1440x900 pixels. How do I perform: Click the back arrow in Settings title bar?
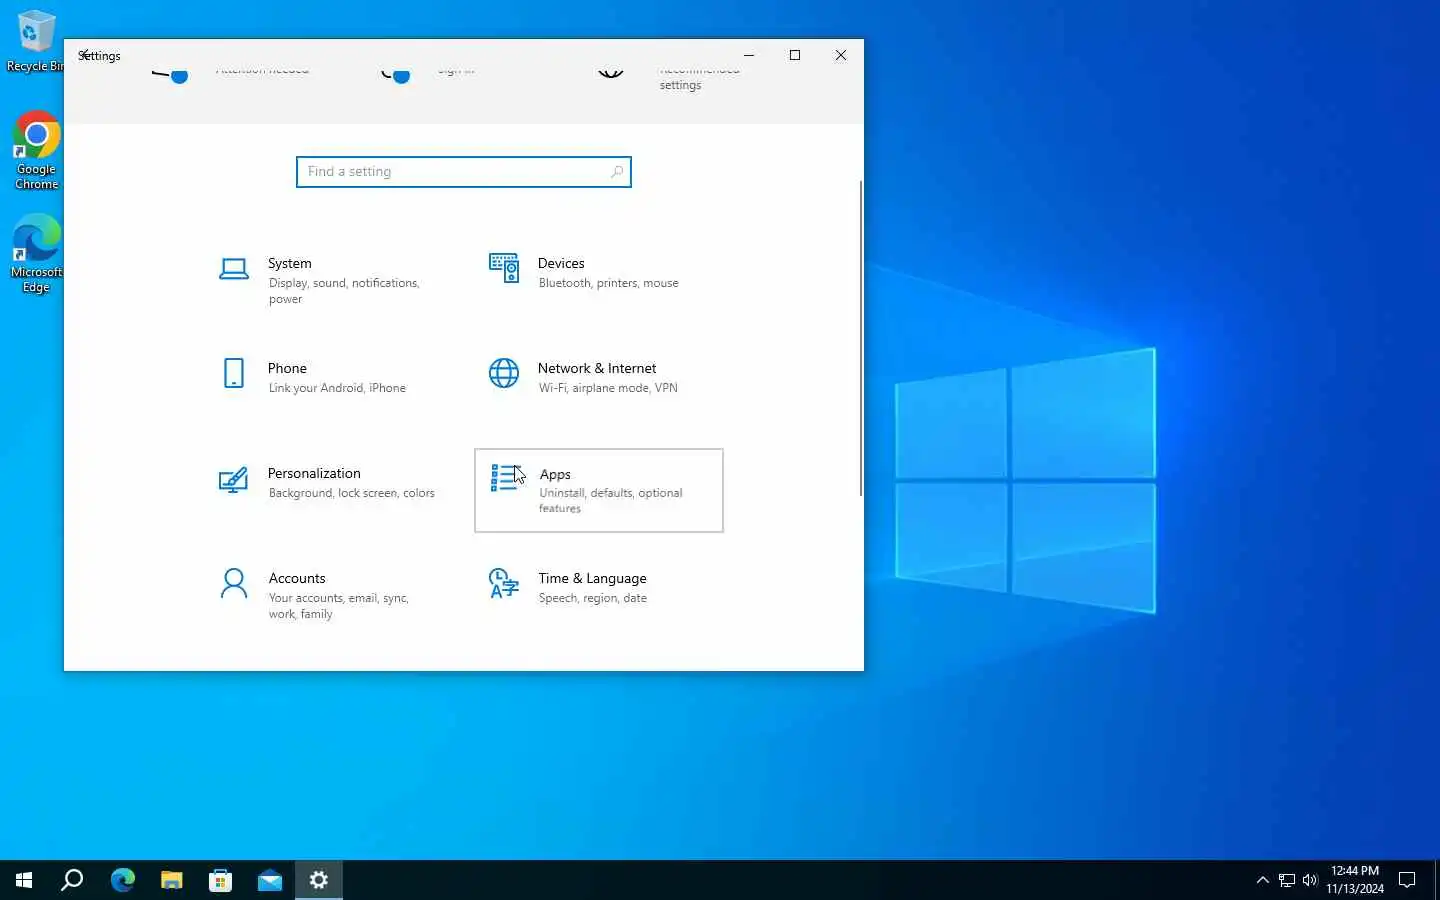pyautogui.click(x=85, y=55)
